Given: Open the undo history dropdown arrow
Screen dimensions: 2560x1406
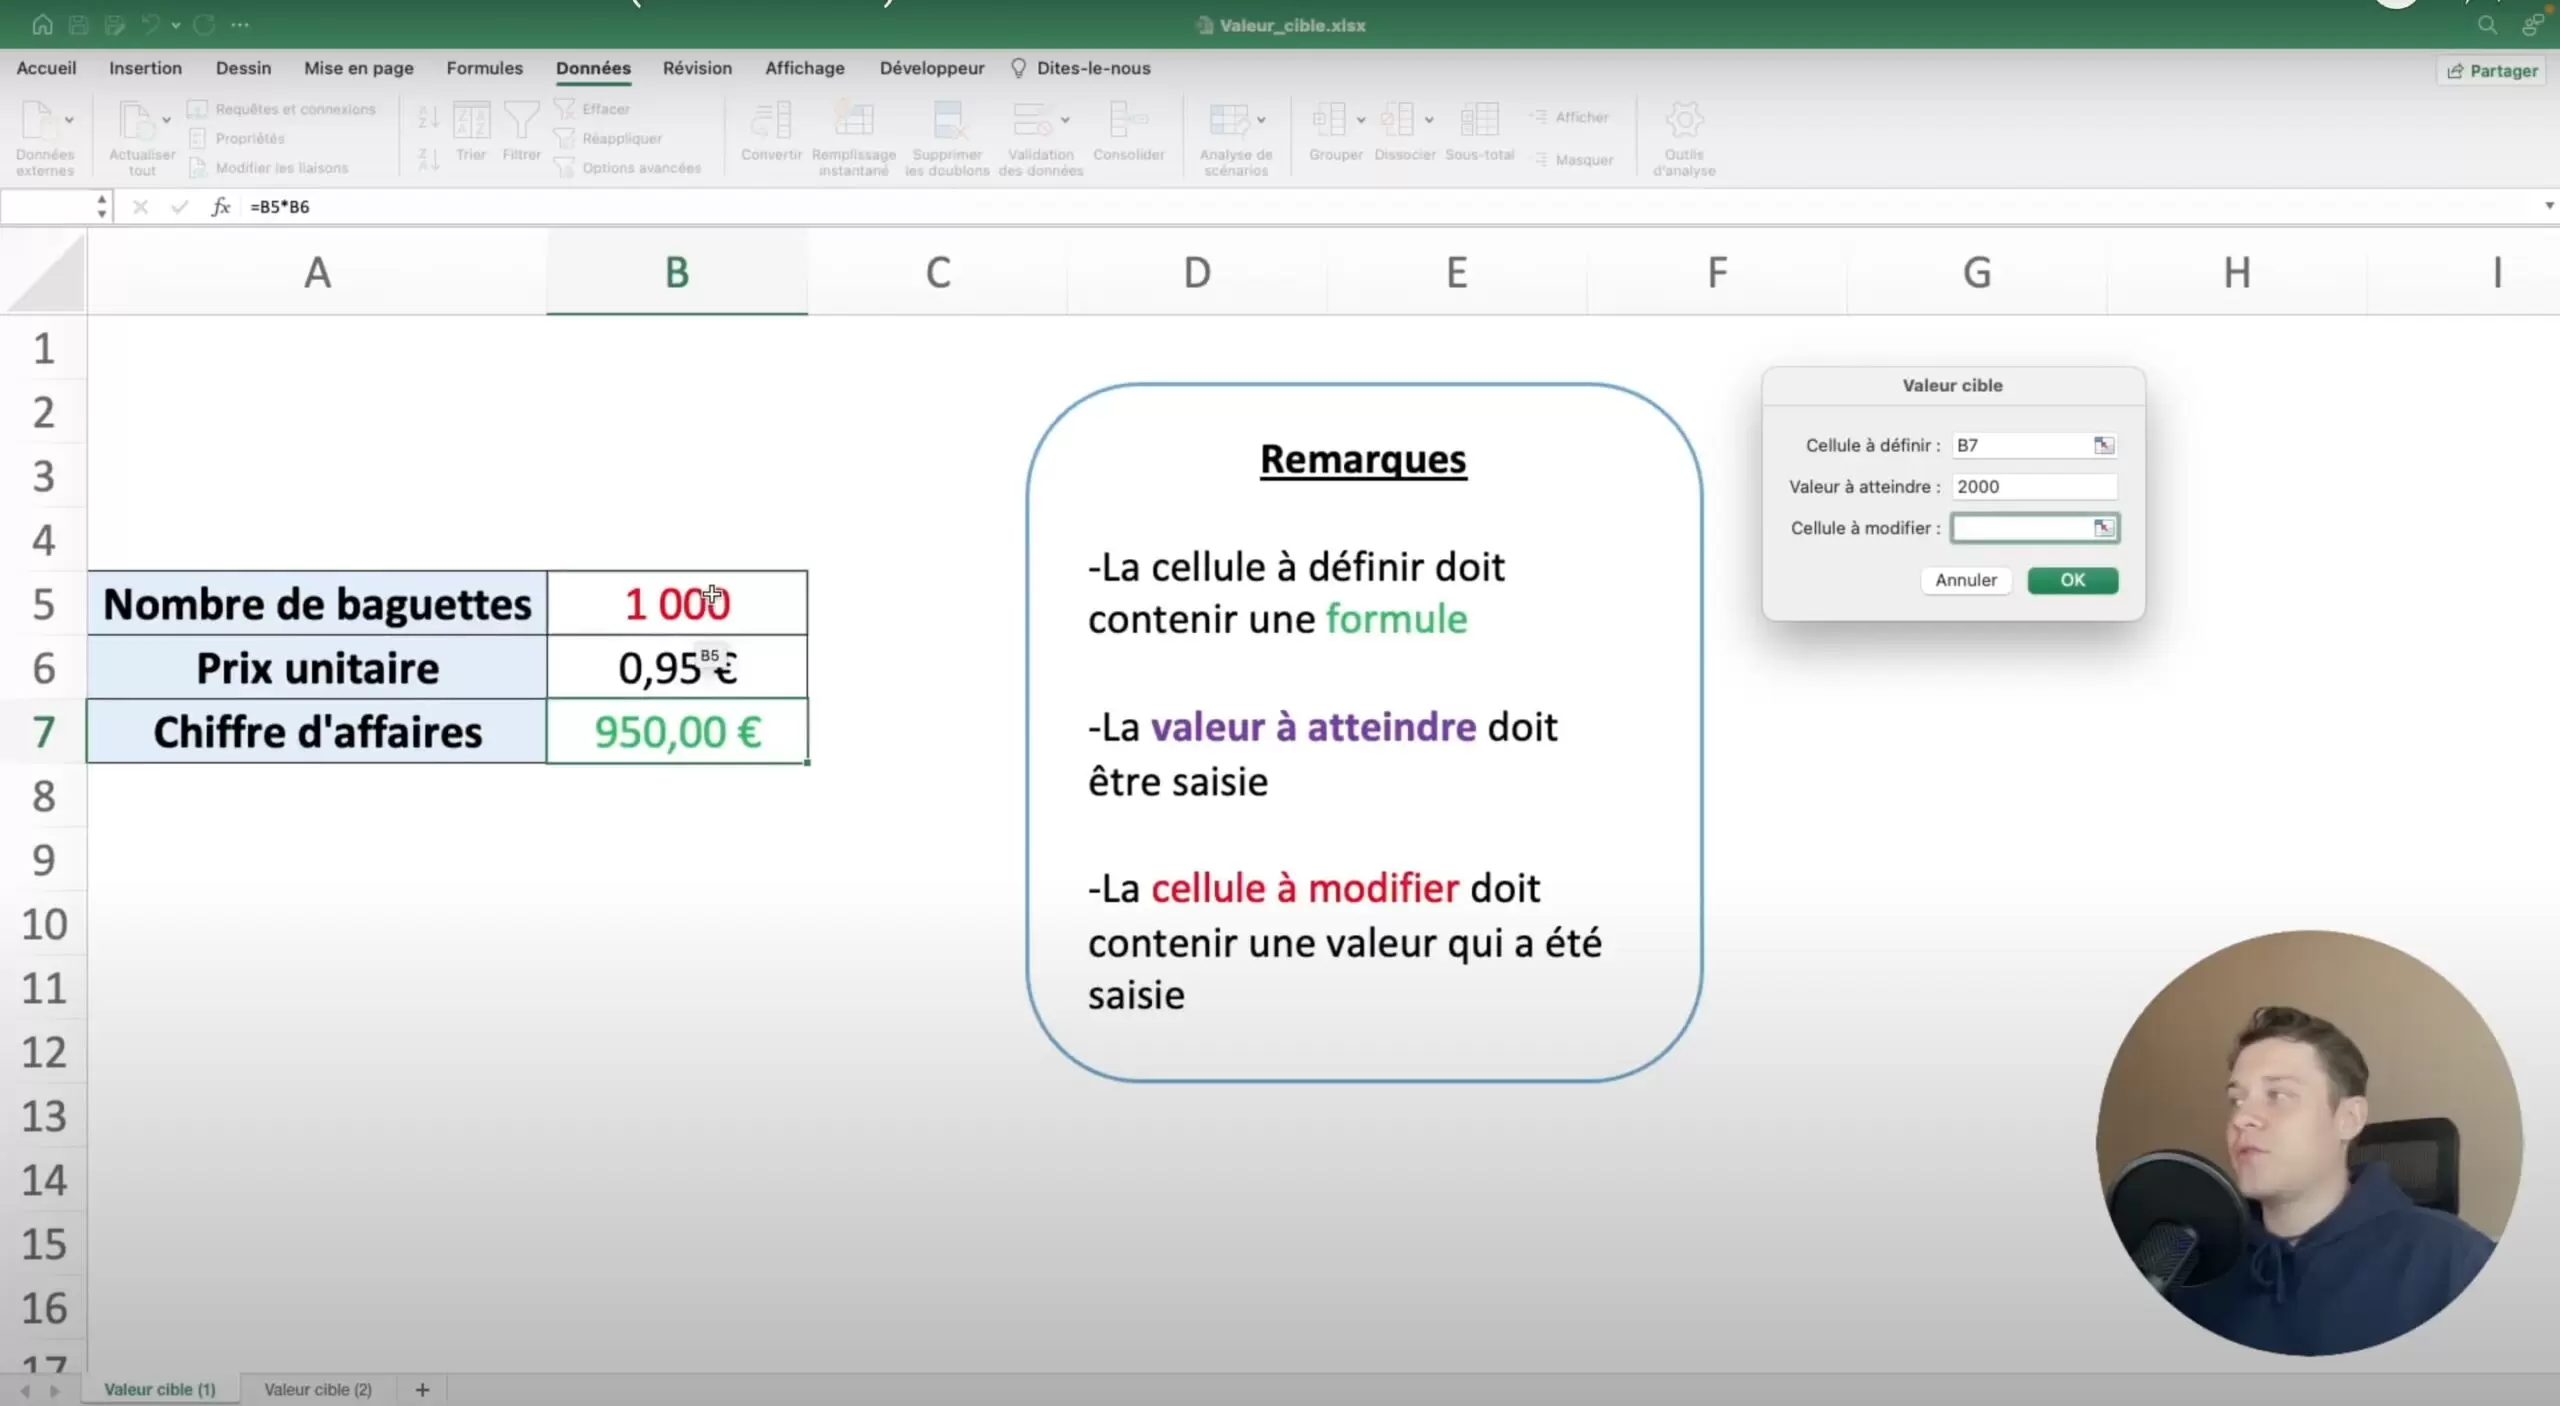Looking at the screenshot, I should click(x=176, y=25).
